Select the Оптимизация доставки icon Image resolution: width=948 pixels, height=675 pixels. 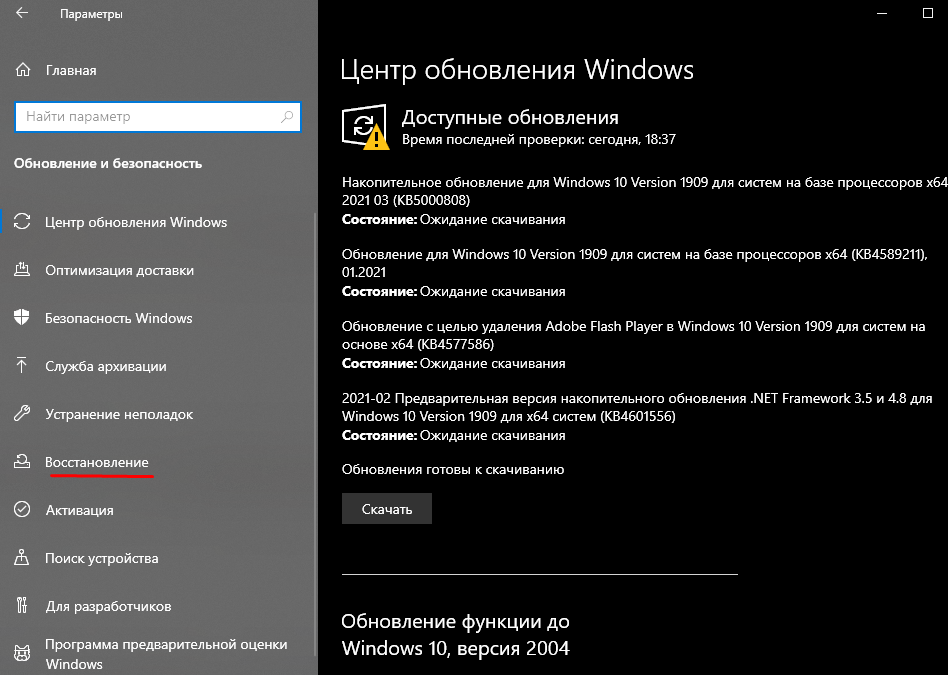tap(23, 270)
